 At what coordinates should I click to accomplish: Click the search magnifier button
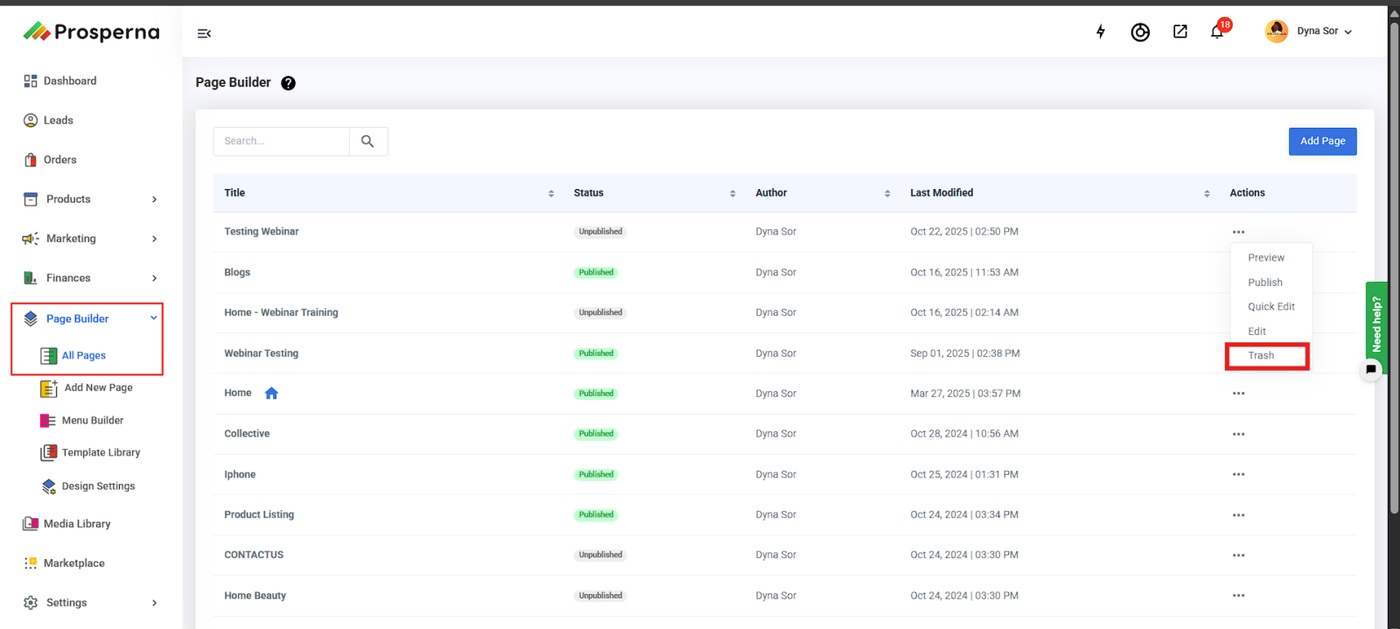click(x=368, y=141)
